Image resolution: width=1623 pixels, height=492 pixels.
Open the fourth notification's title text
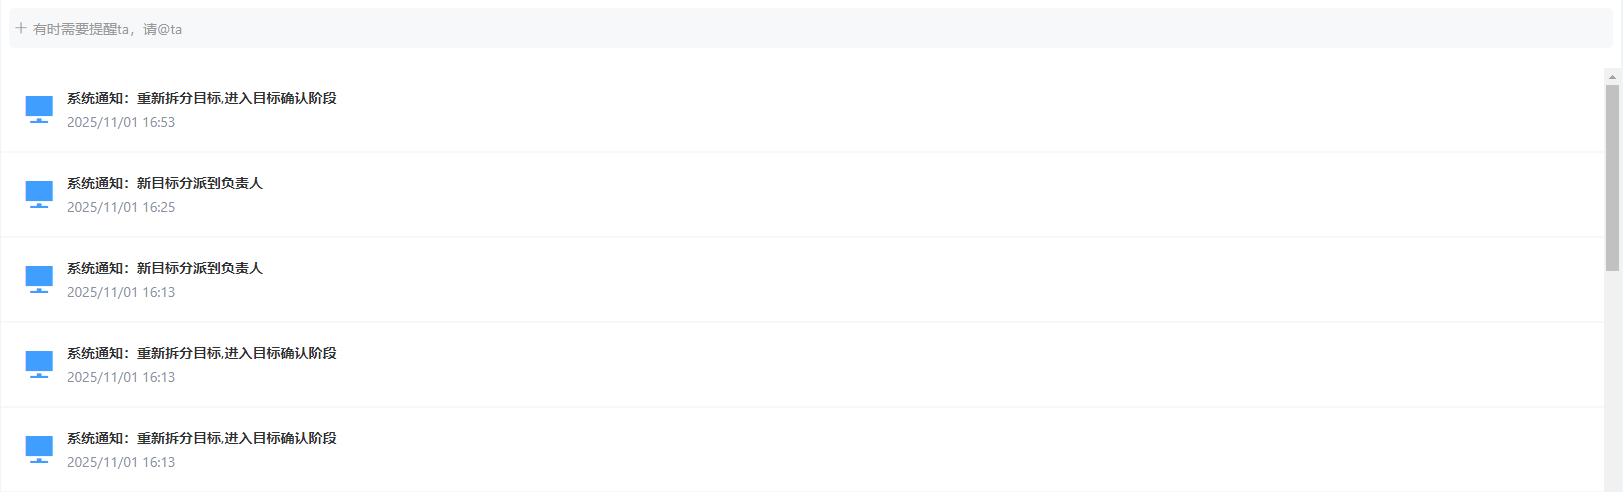point(201,353)
